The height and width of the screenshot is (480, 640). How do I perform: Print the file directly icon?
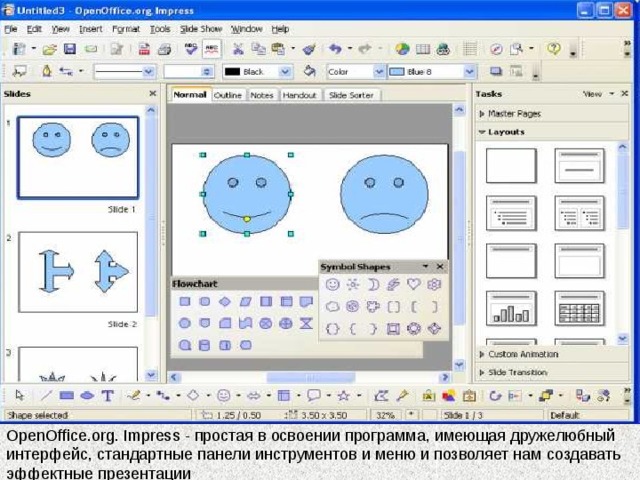pyautogui.click(x=164, y=49)
